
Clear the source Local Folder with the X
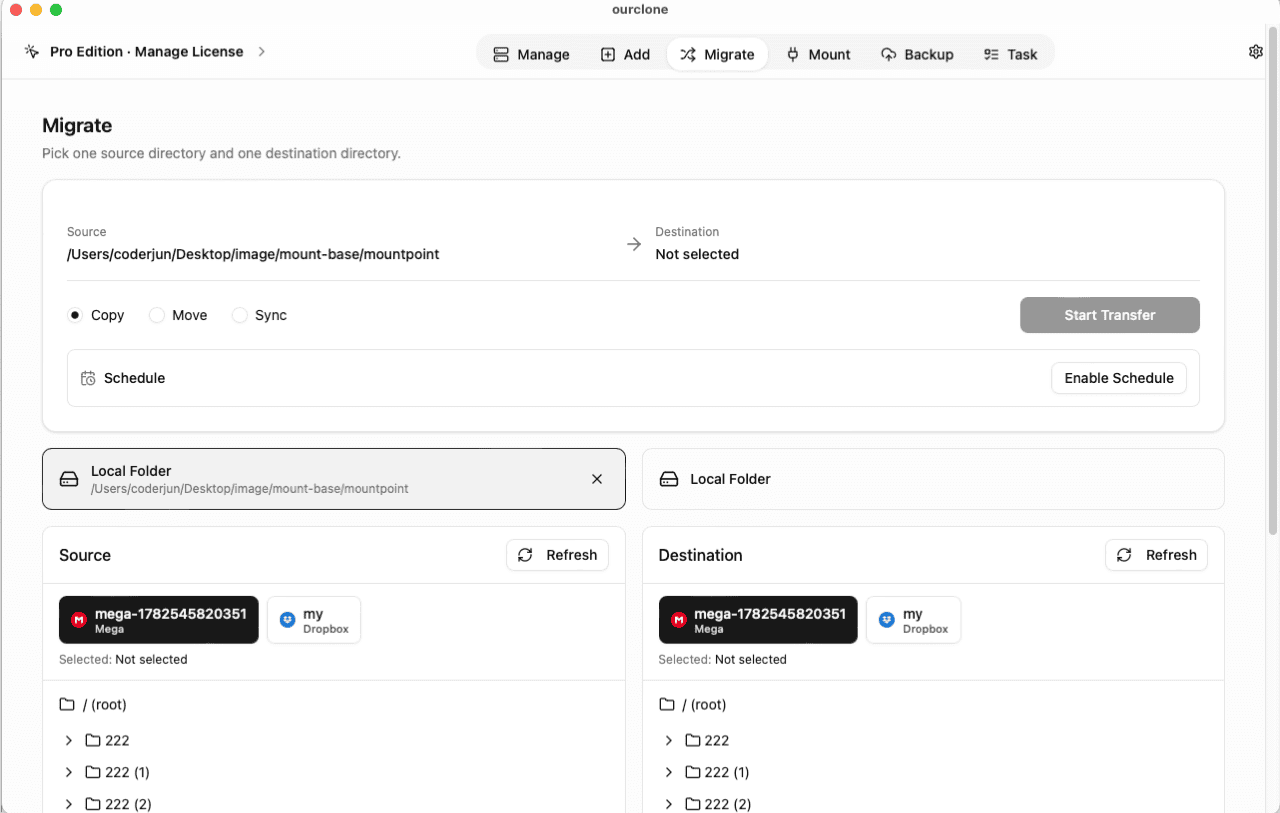pyautogui.click(x=597, y=479)
